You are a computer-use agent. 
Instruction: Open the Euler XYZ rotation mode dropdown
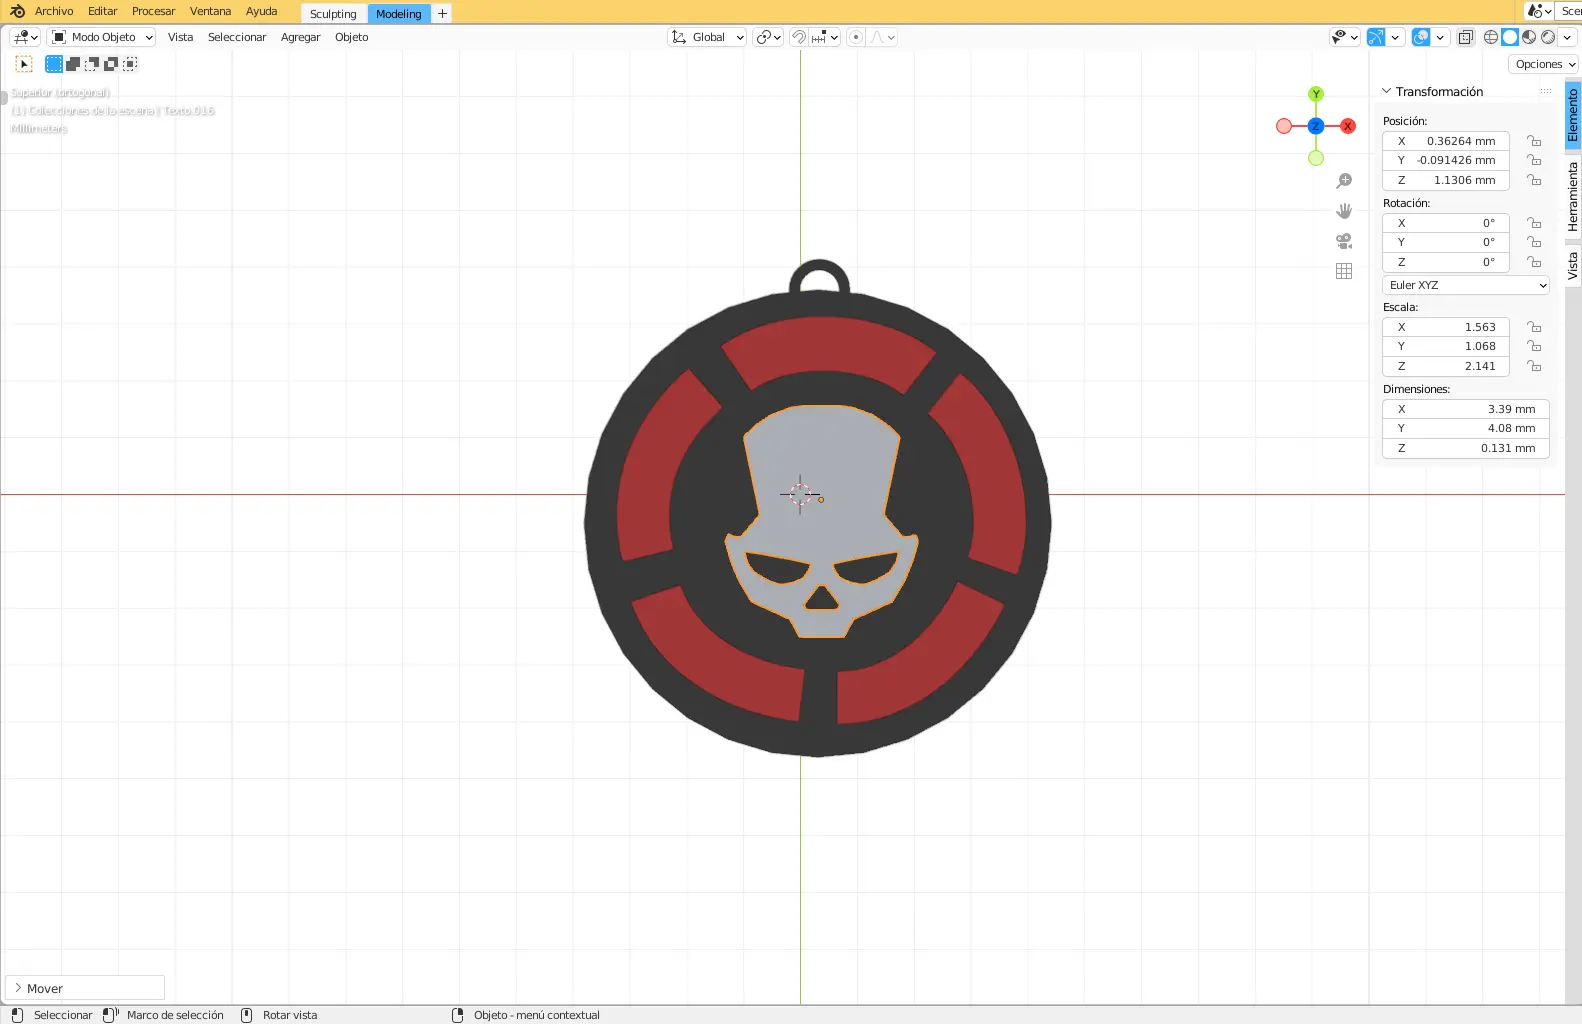coord(1466,285)
